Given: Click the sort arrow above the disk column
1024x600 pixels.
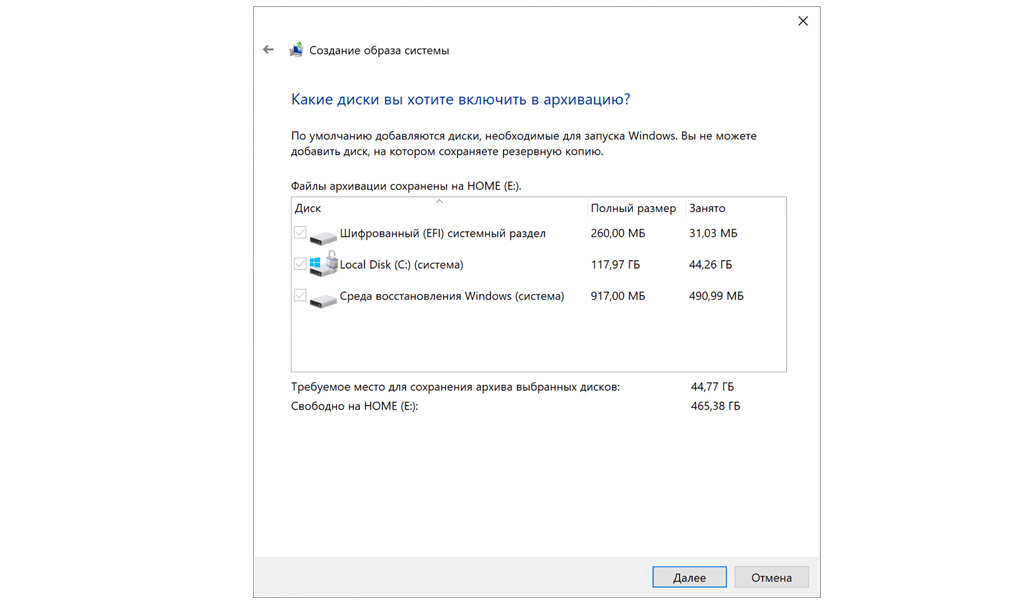Looking at the screenshot, I should click(440, 201).
